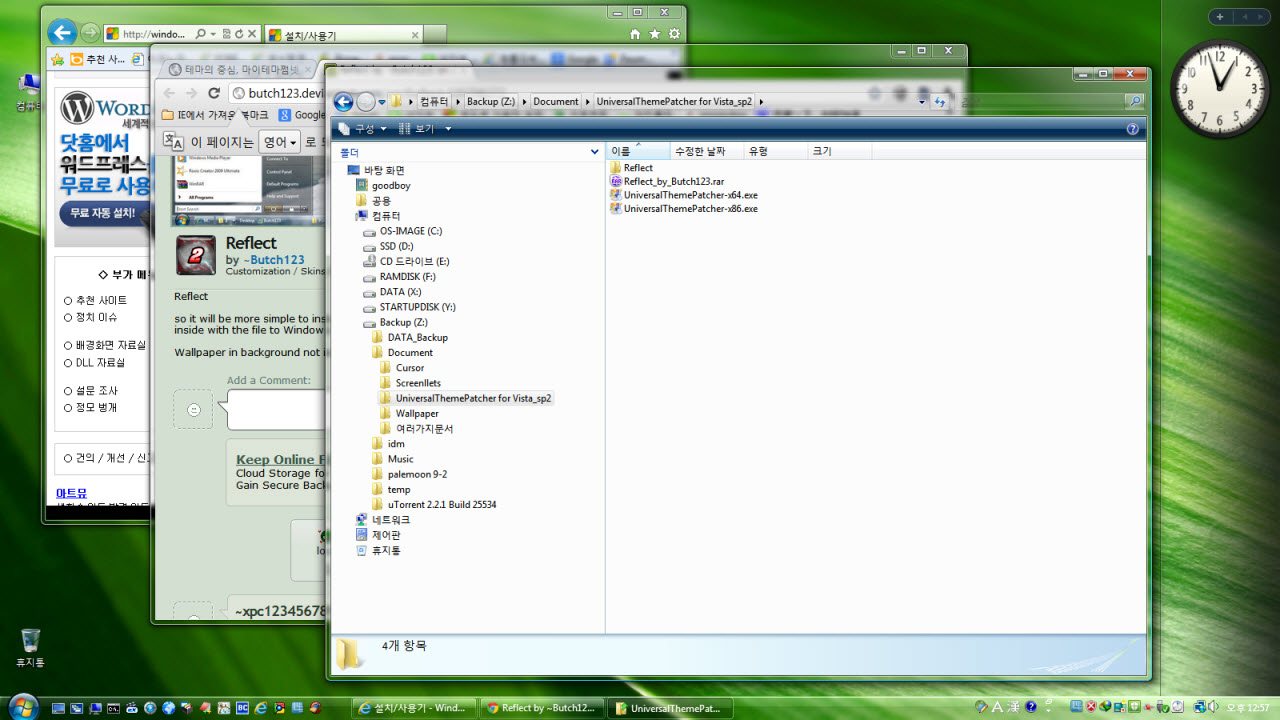The height and width of the screenshot is (720, 1280).
Task: Select the Reflect folder in file list
Action: [631, 168]
